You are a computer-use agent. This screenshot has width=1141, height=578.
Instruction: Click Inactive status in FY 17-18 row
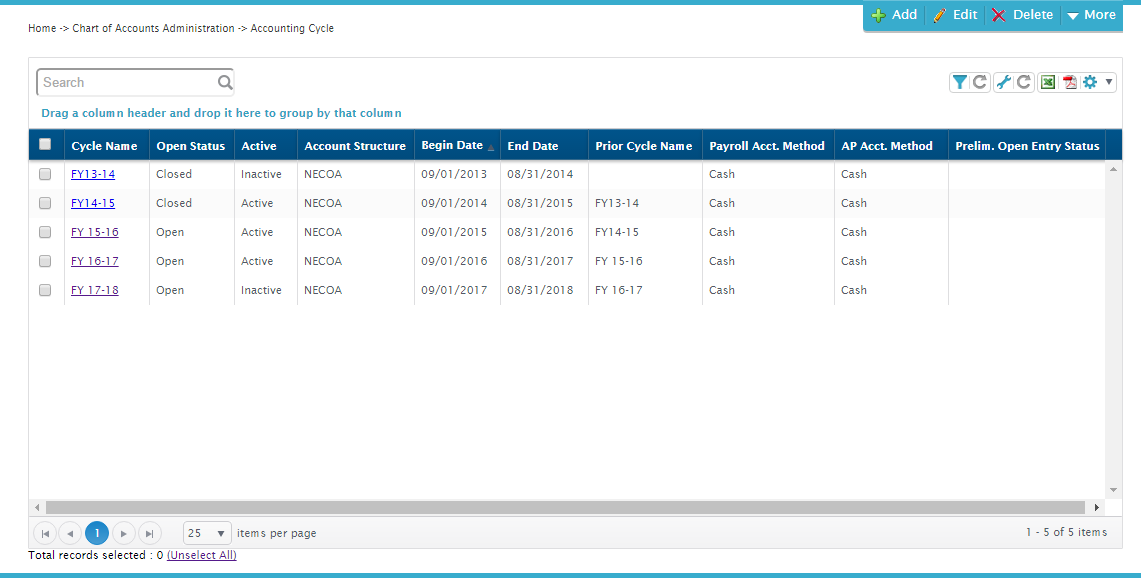(x=261, y=290)
